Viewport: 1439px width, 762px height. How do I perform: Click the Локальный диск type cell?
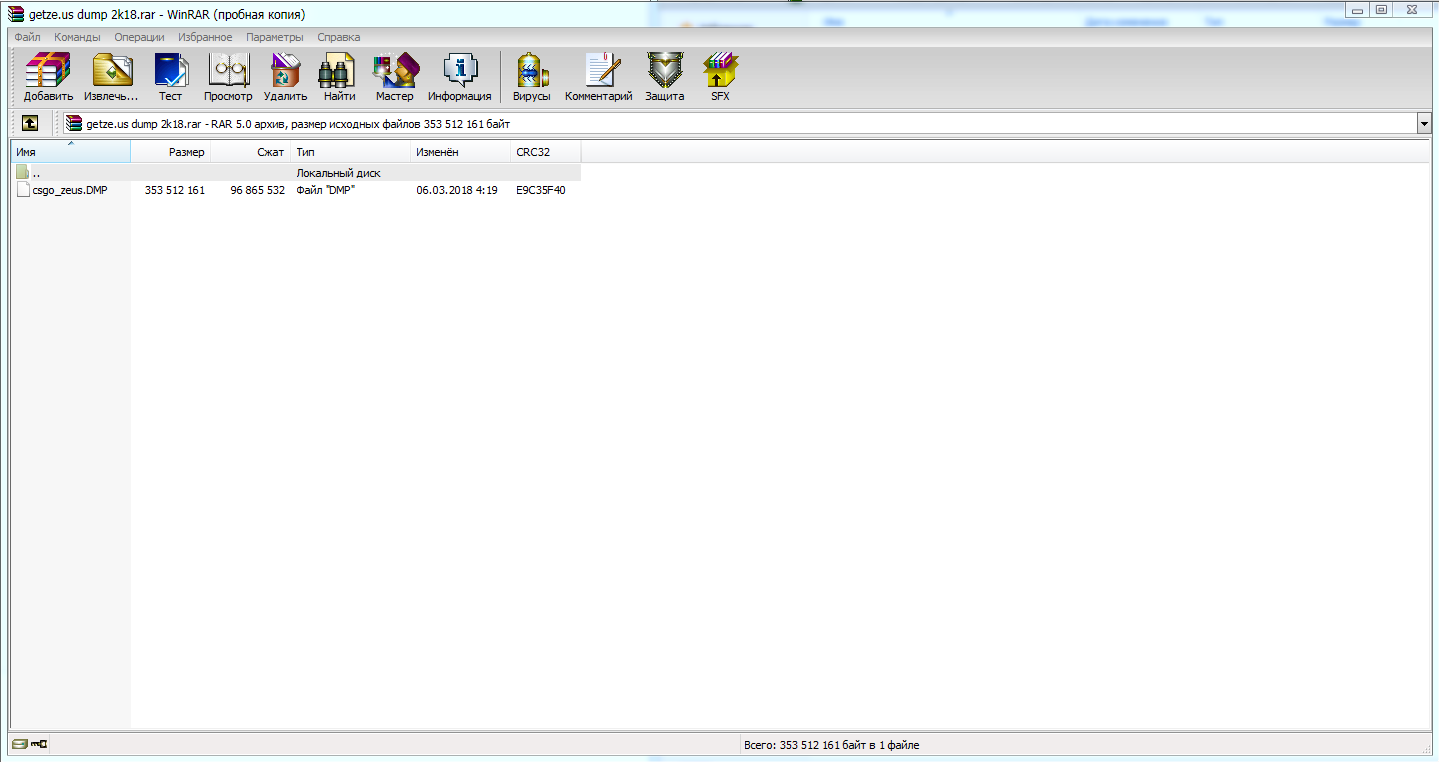pyautogui.click(x=338, y=173)
